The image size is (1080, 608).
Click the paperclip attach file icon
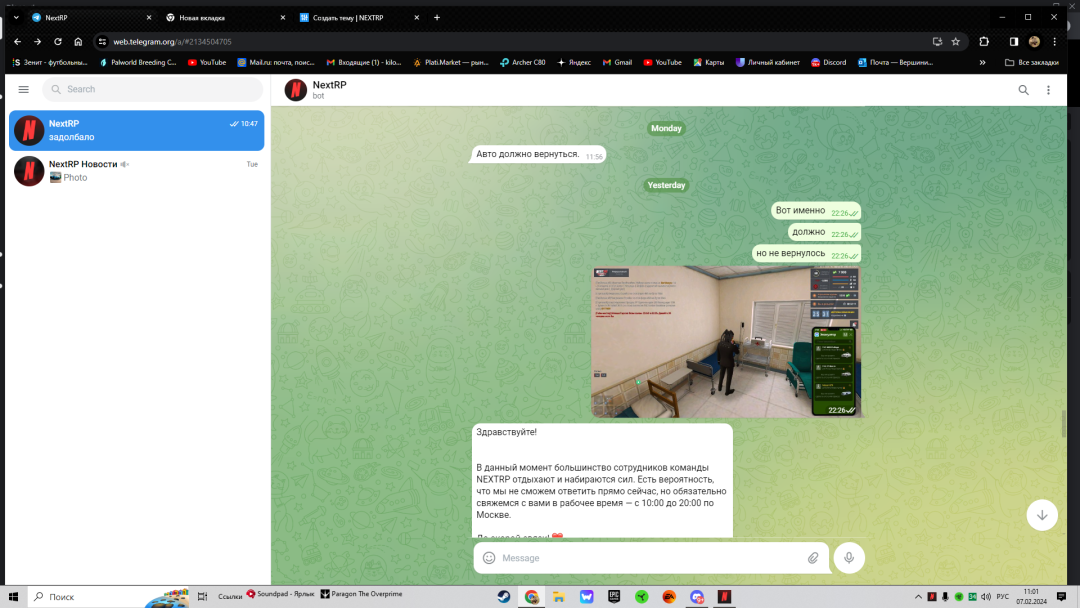813,558
